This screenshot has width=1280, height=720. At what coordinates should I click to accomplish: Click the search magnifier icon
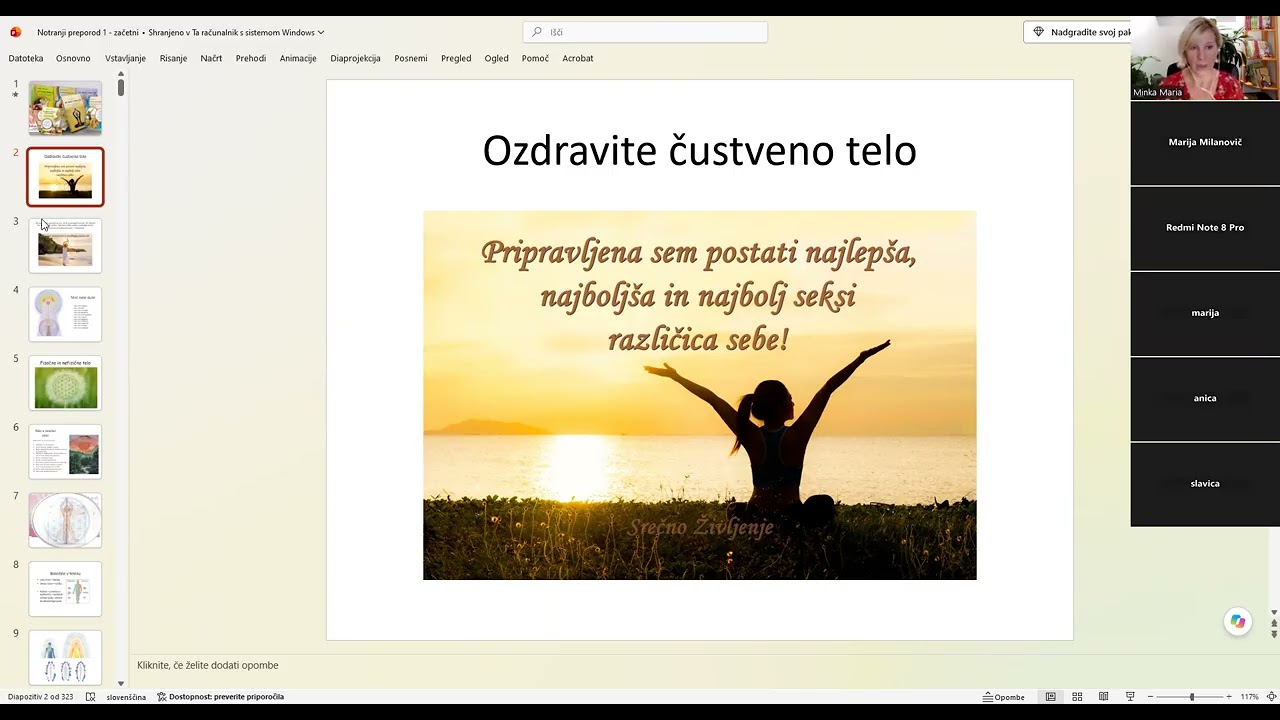[537, 32]
